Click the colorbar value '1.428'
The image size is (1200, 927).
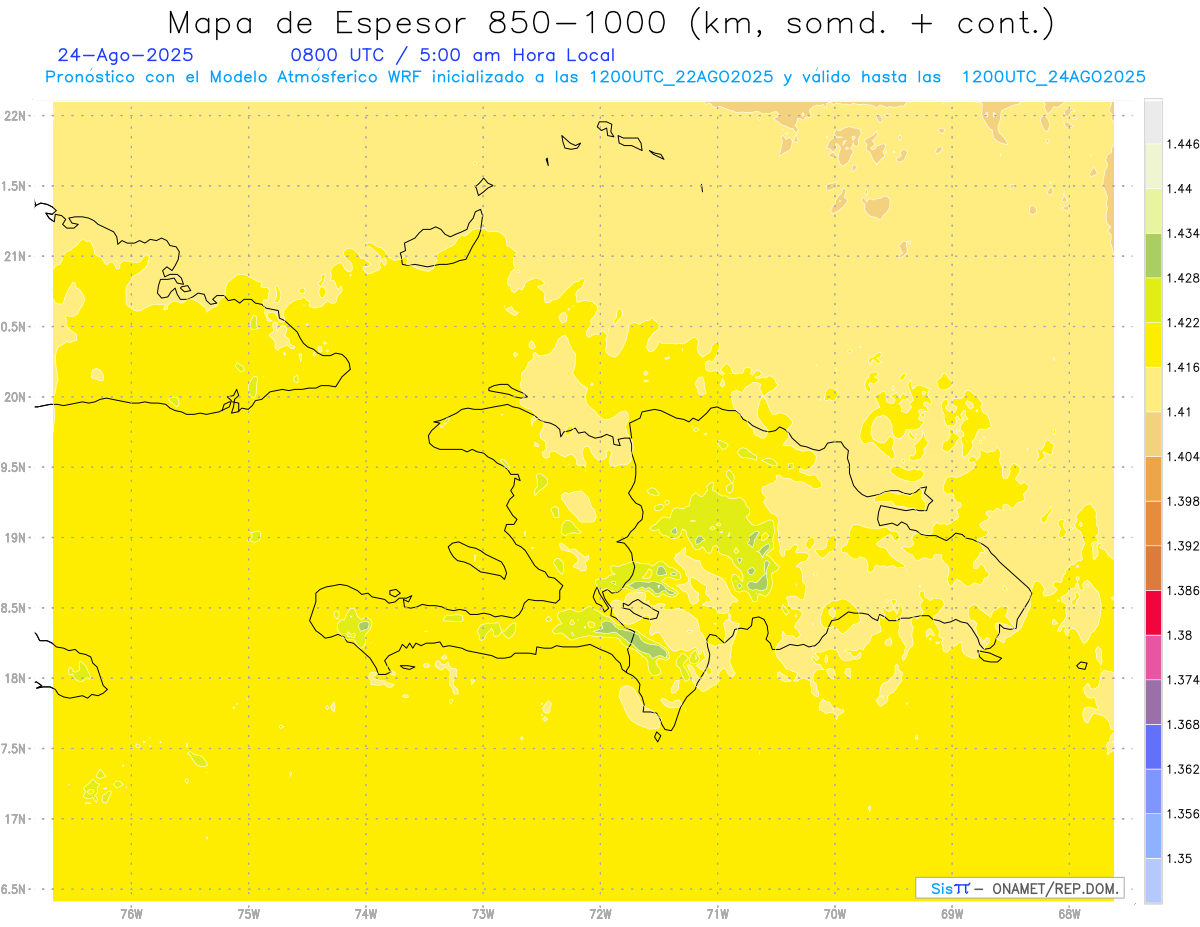(x=1183, y=278)
